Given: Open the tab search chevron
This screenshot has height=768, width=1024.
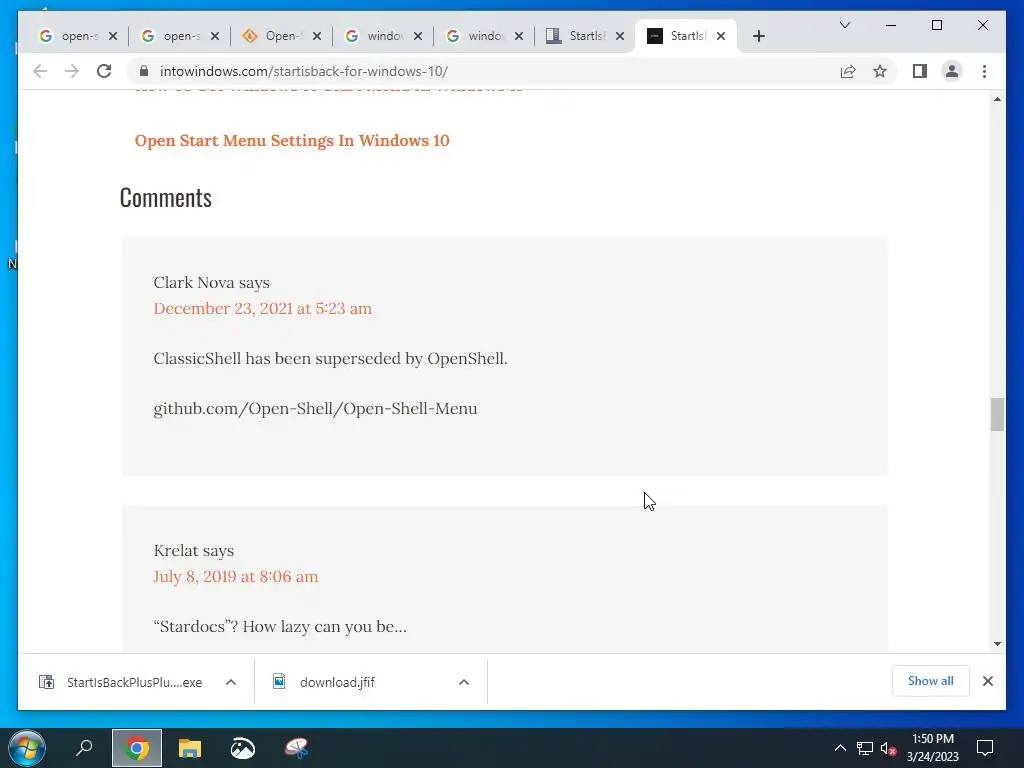Looking at the screenshot, I should (x=844, y=25).
